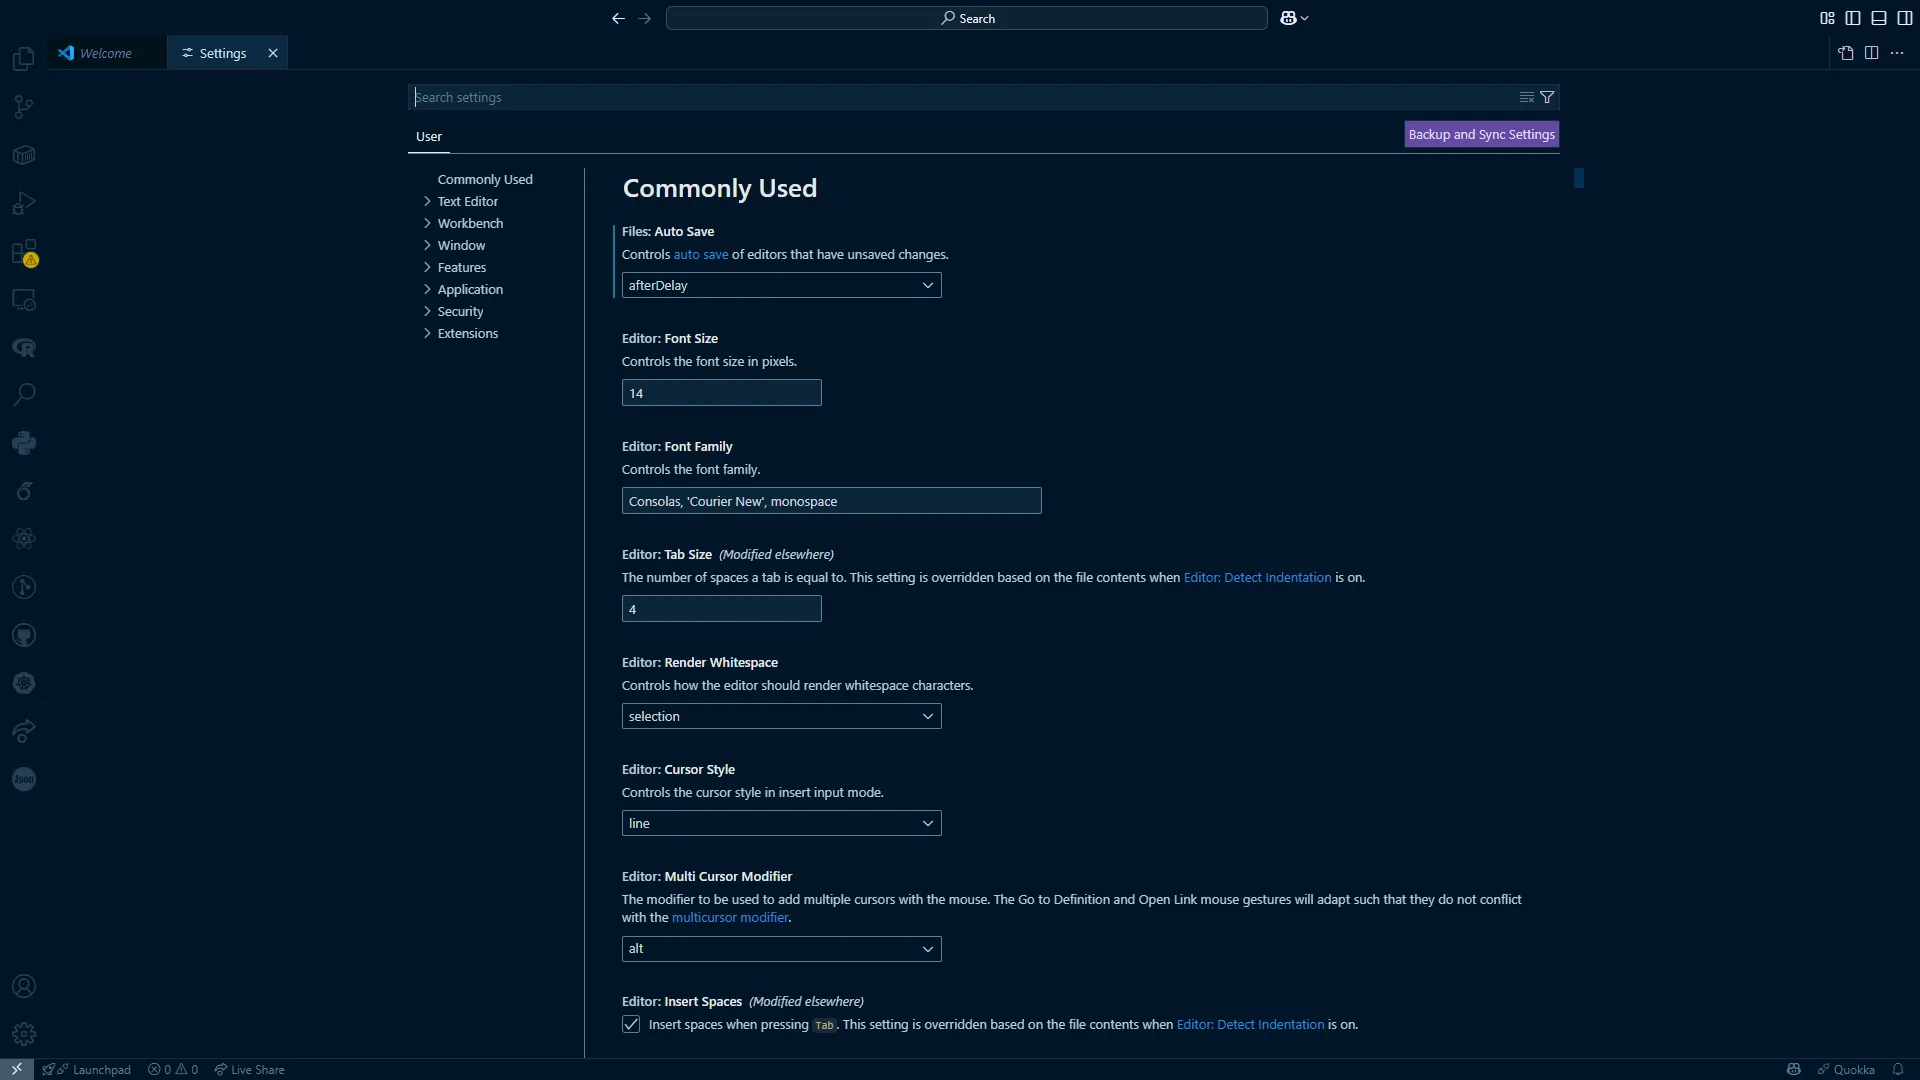1920x1080 pixels.
Task: Open the Editor: Multi Cursor Modifier dropdown
Action: click(780, 948)
